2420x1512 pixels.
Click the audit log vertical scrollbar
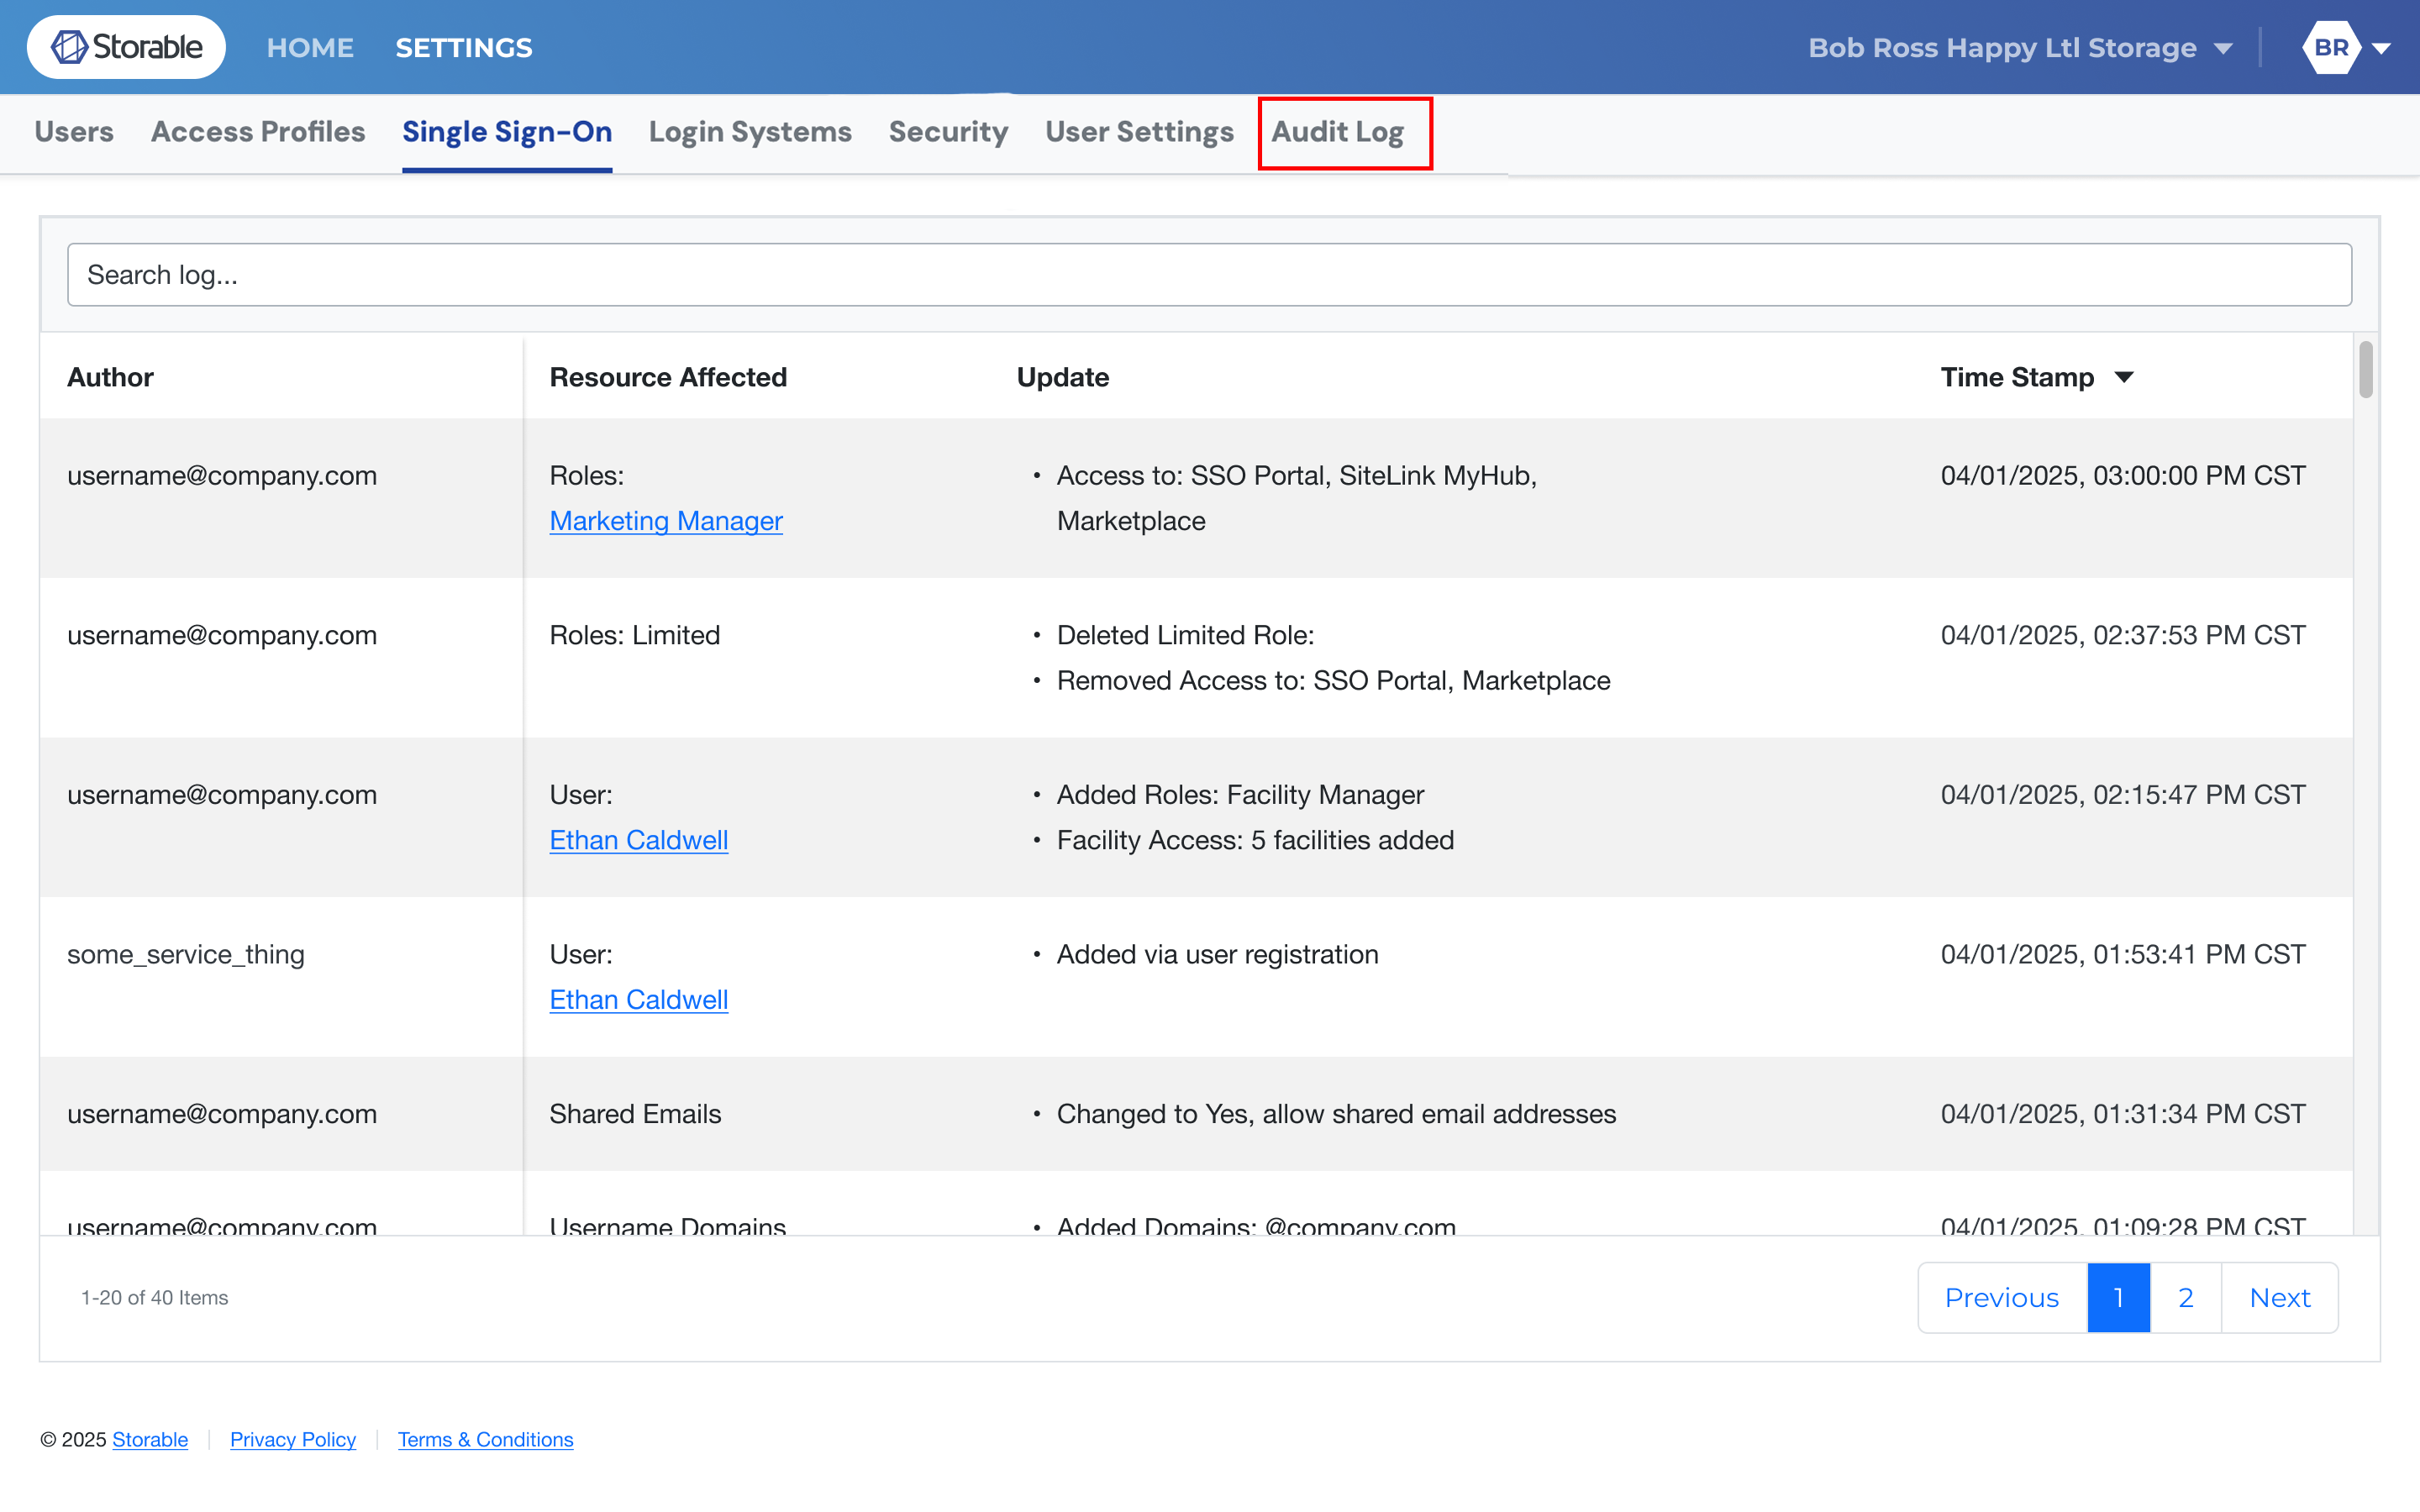point(2365,370)
